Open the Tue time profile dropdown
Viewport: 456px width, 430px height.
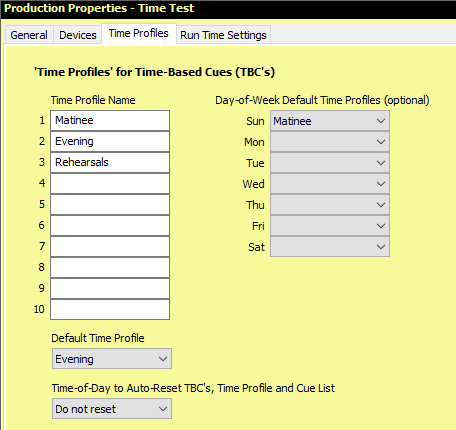click(330, 163)
